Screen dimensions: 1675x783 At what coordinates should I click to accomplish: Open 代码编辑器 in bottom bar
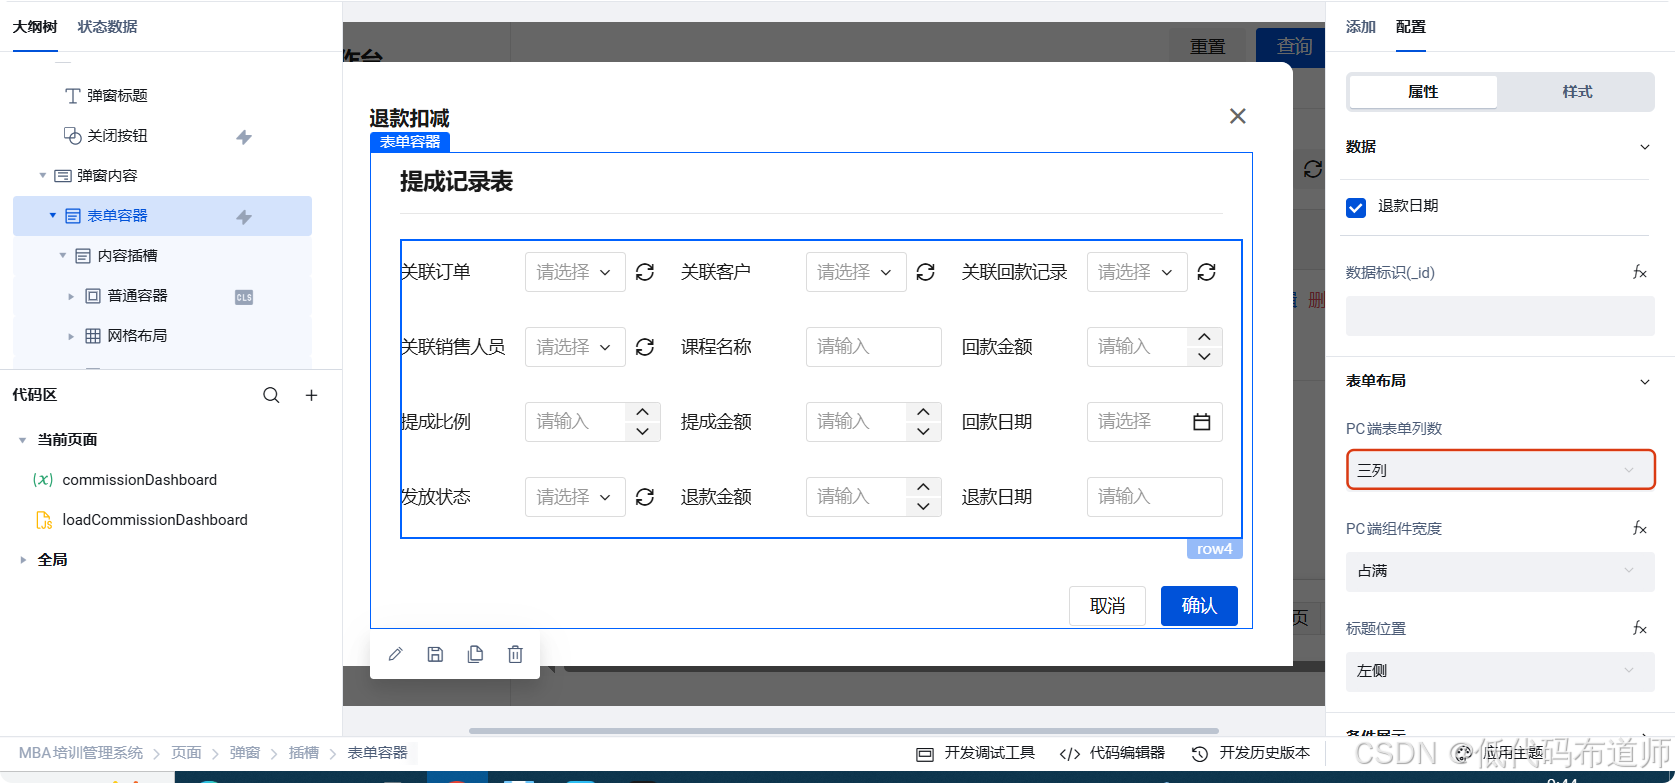[1112, 753]
